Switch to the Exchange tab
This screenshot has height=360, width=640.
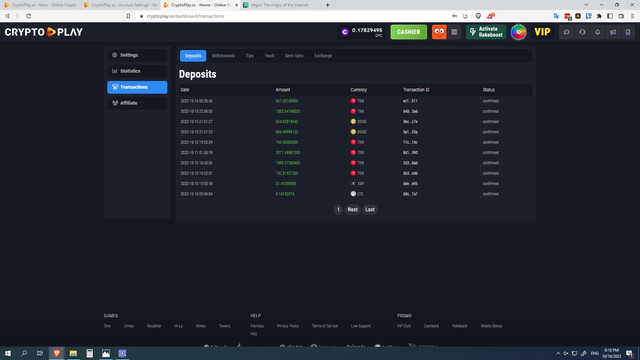pyautogui.click(x=323, y=56)
